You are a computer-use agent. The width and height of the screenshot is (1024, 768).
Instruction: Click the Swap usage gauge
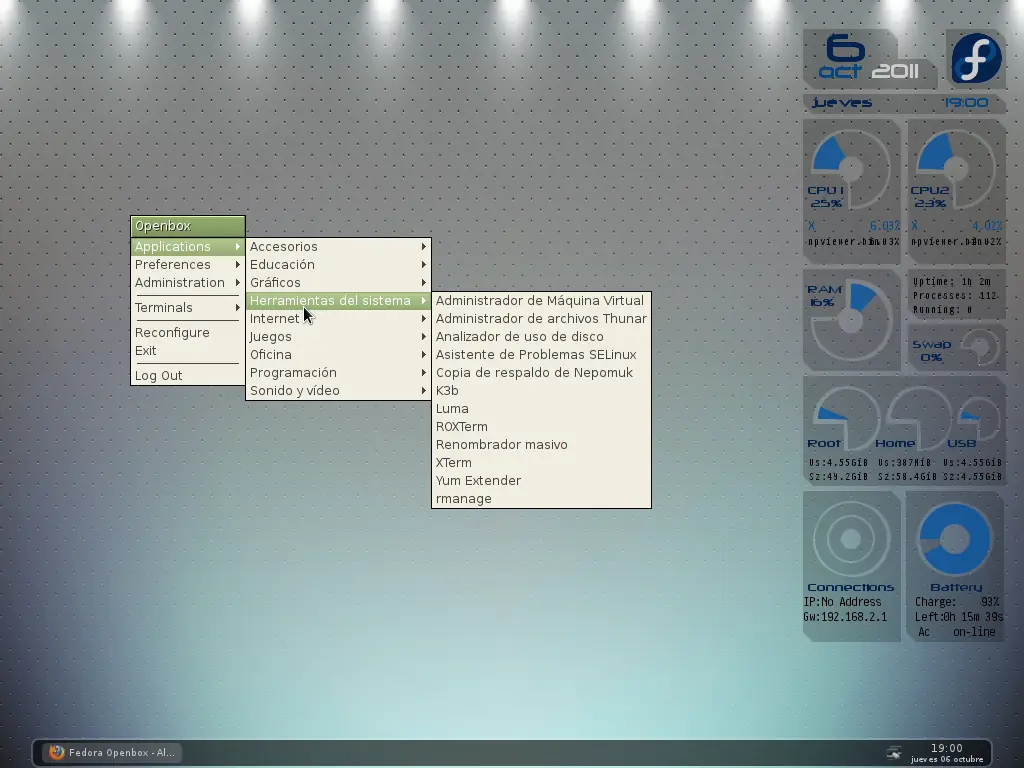(978, 348)
